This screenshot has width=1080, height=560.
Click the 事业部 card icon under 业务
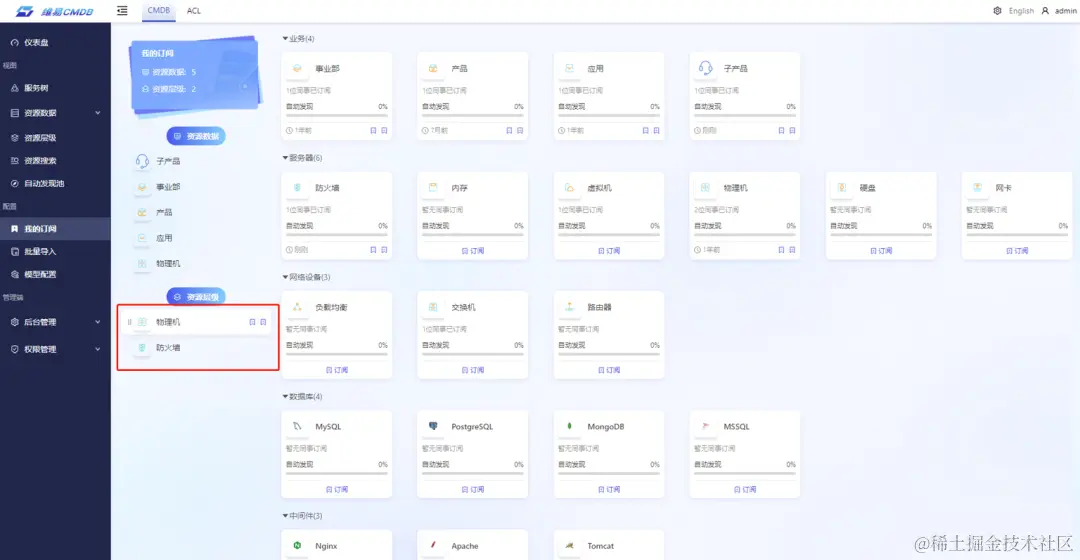(297, 68)
